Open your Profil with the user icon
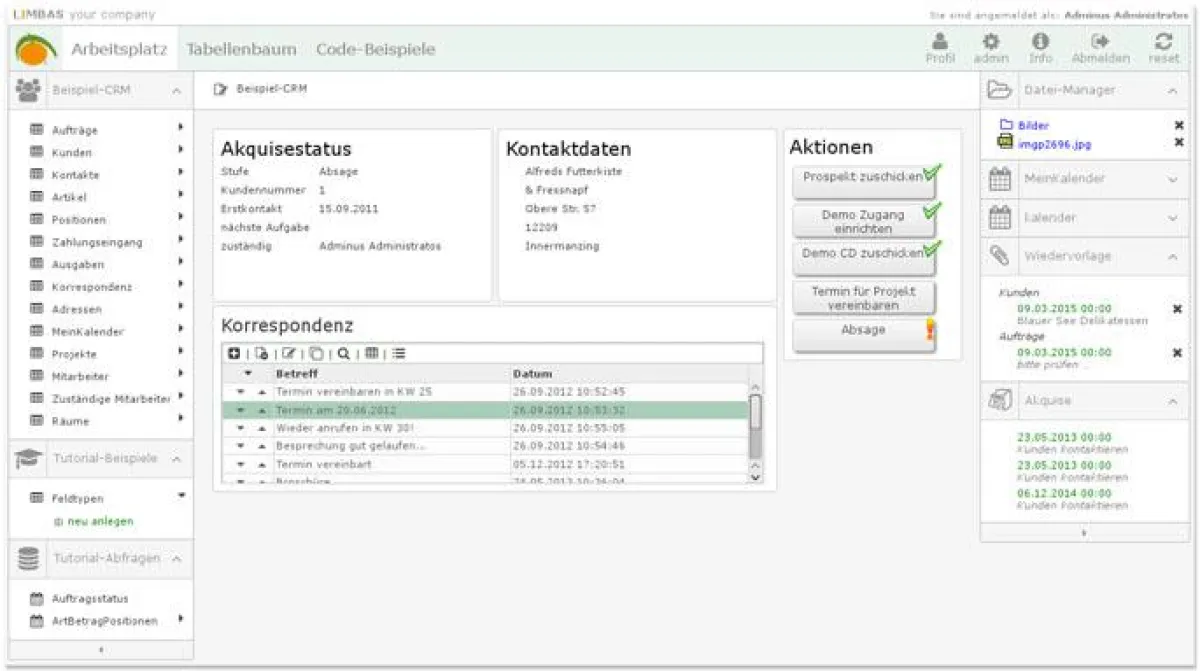The height and width of the screenshot is (671, 1200). 938,45
